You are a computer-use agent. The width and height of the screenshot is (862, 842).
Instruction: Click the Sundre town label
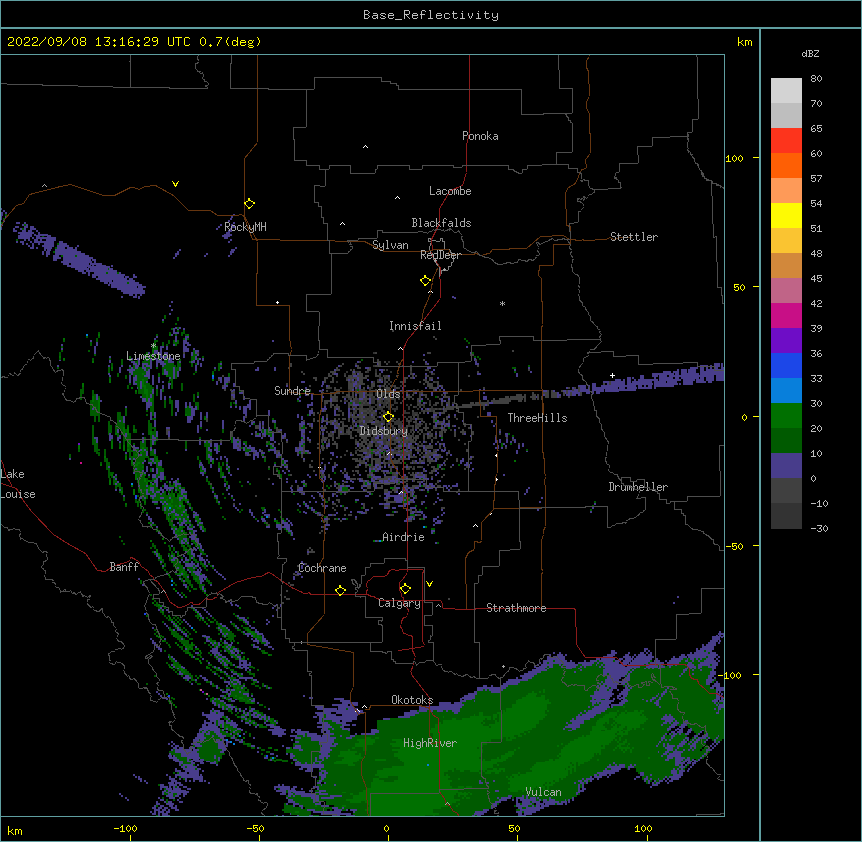(292, 391)
